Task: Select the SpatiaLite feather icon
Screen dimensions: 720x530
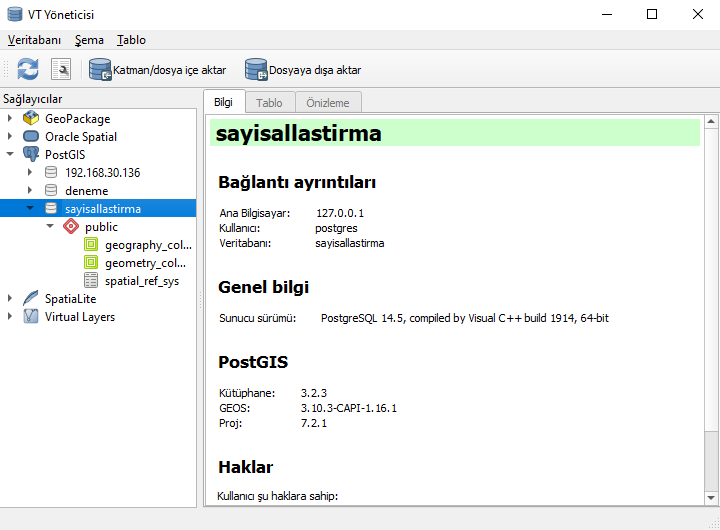Action: pos(31,299)
